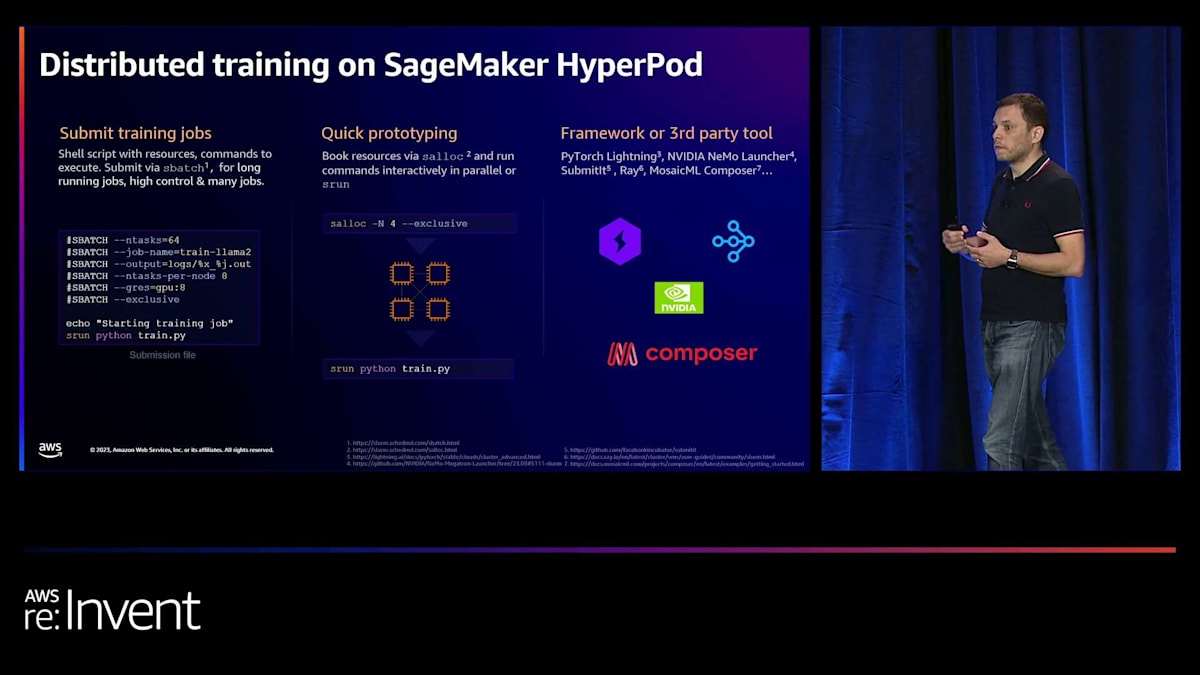Click the '#SBATCH --job-name=train-llama2' line
The height and width of the screenshot is (675, 1200).
pyautogui.click(x=158, y=252)
